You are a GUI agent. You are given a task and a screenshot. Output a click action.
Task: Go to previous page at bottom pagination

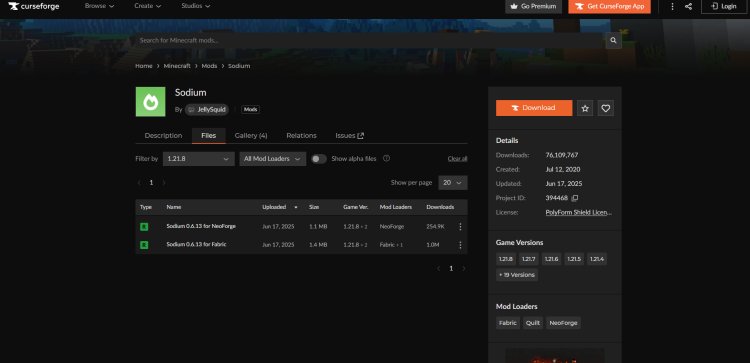438,269
